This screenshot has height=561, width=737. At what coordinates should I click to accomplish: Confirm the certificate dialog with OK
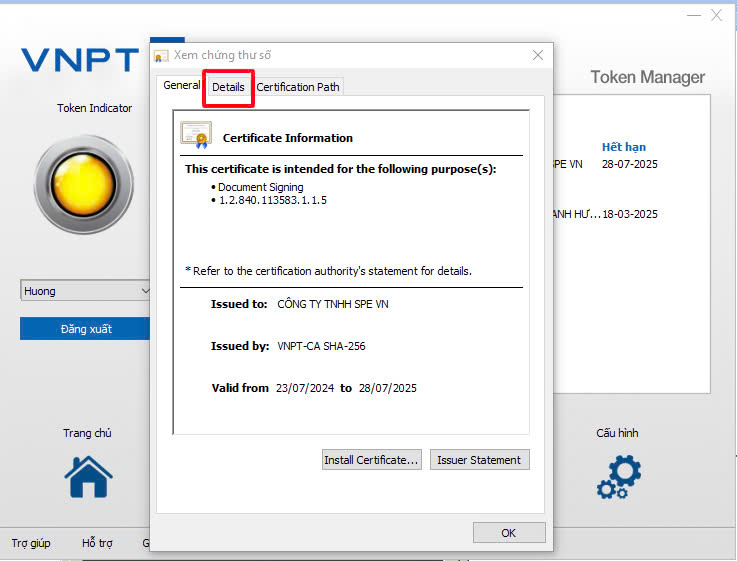509,533
